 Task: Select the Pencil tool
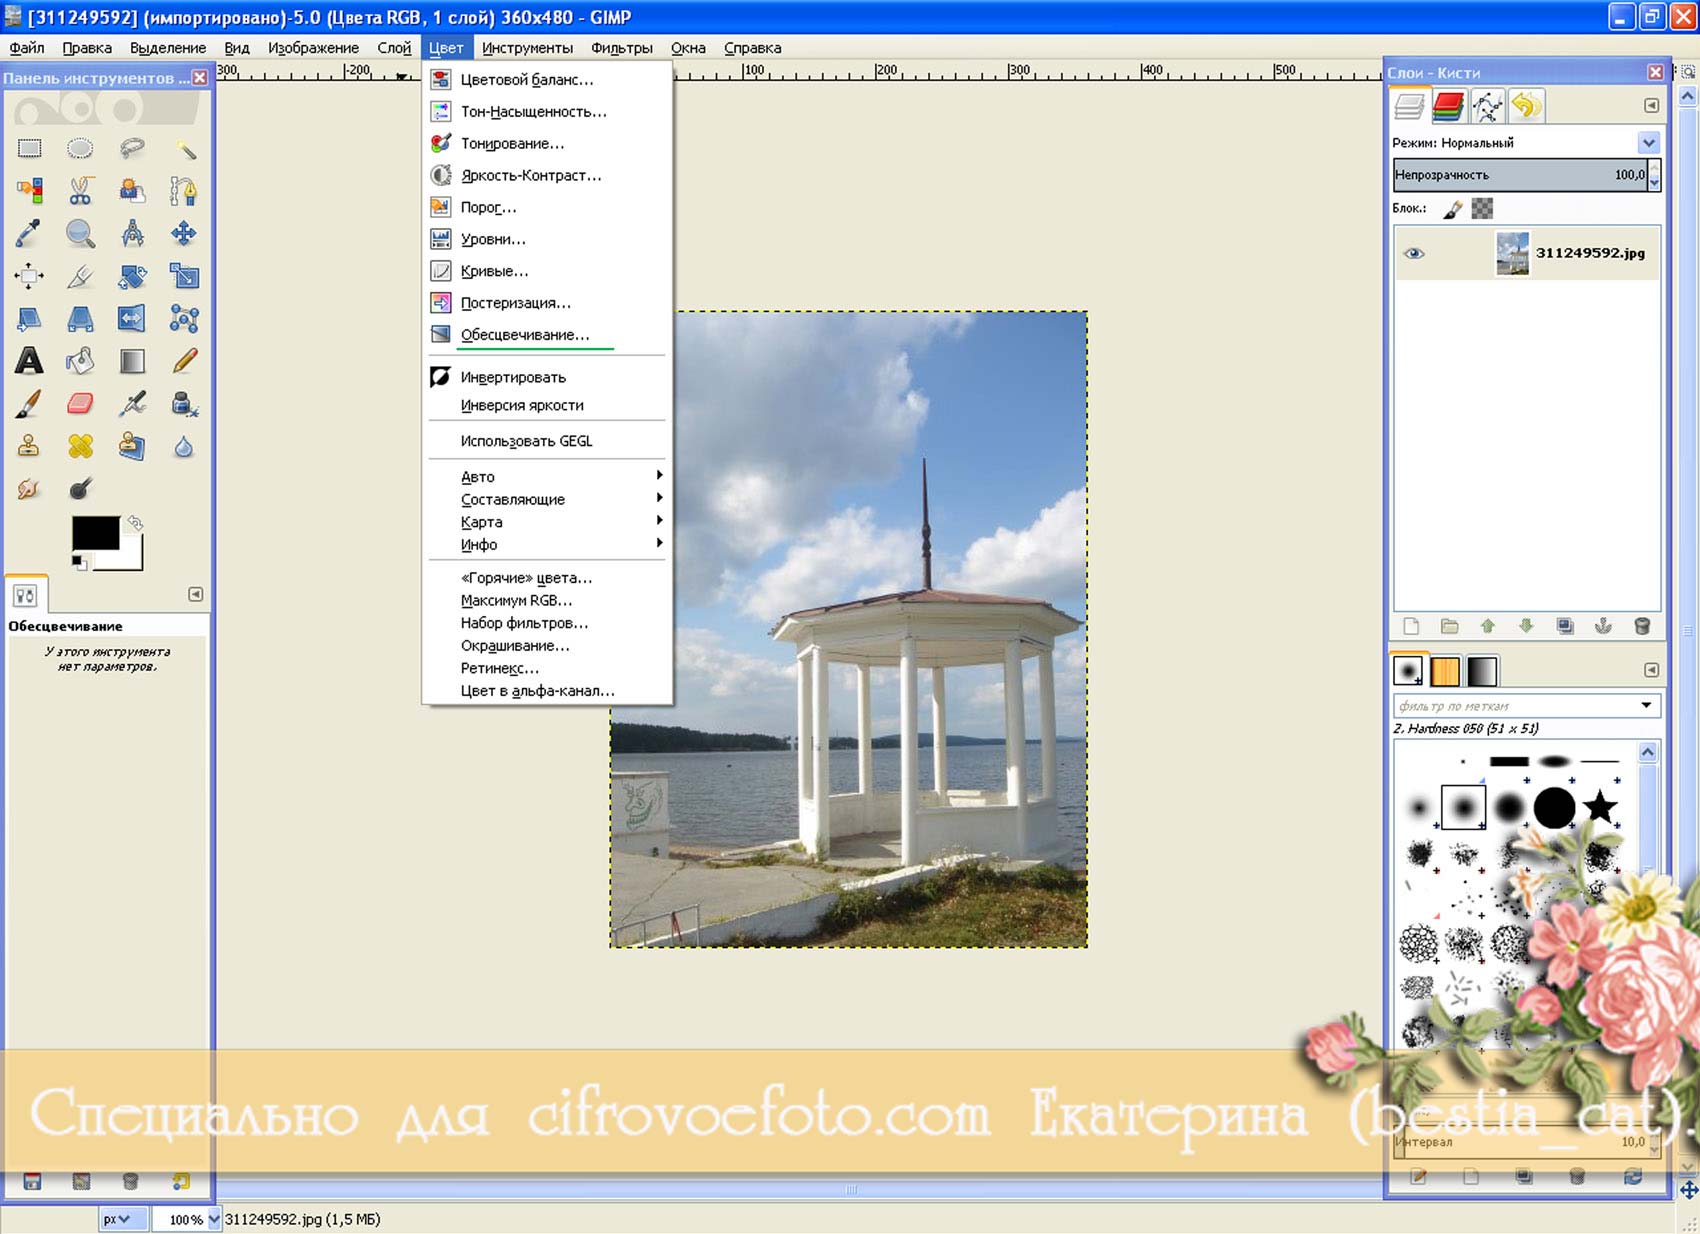click(184, 361)
